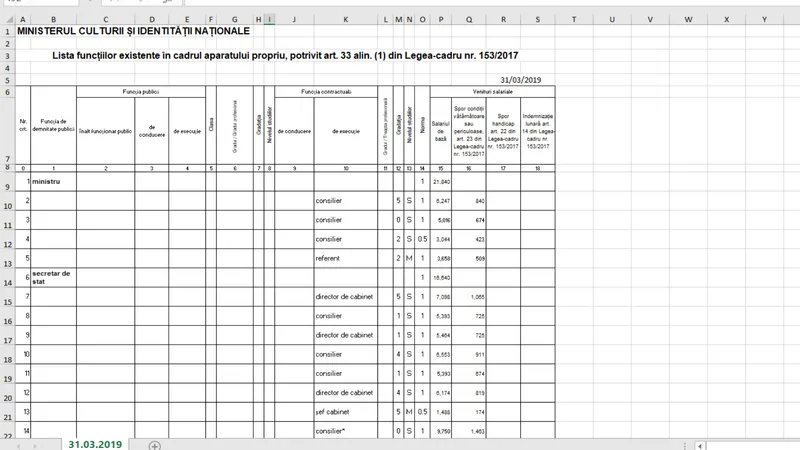Click the salary cell 21,840
Viewport: 800px width, 450px height.
tap(441, 182)
